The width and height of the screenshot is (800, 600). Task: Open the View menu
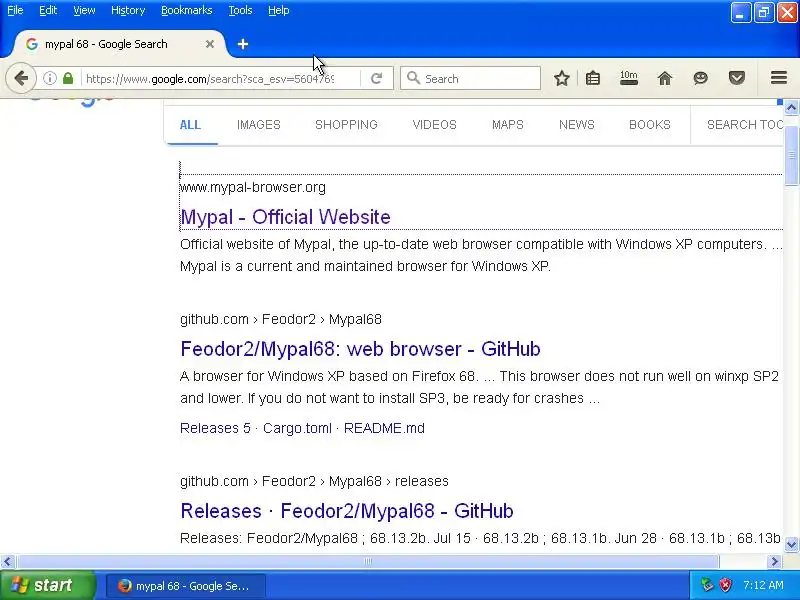[84, 10]
